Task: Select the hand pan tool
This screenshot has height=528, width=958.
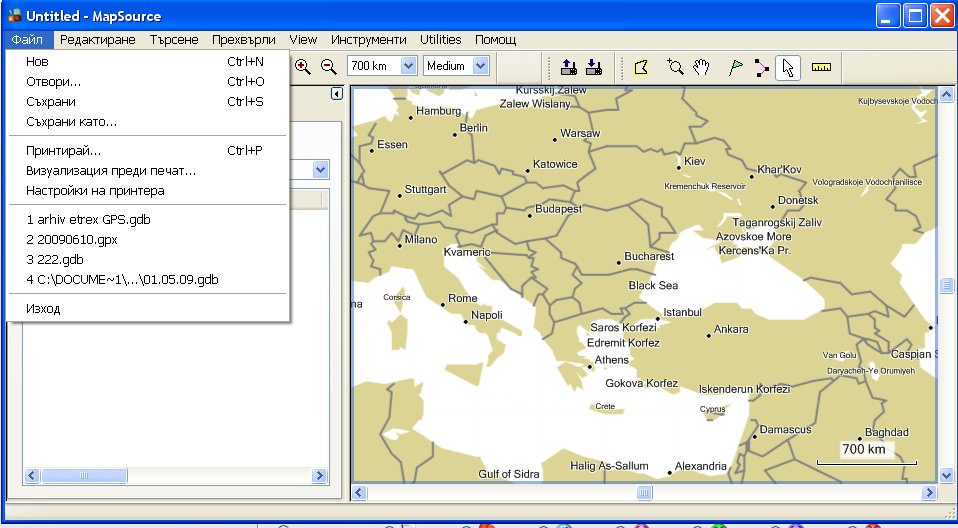Action: click(702, 67)
